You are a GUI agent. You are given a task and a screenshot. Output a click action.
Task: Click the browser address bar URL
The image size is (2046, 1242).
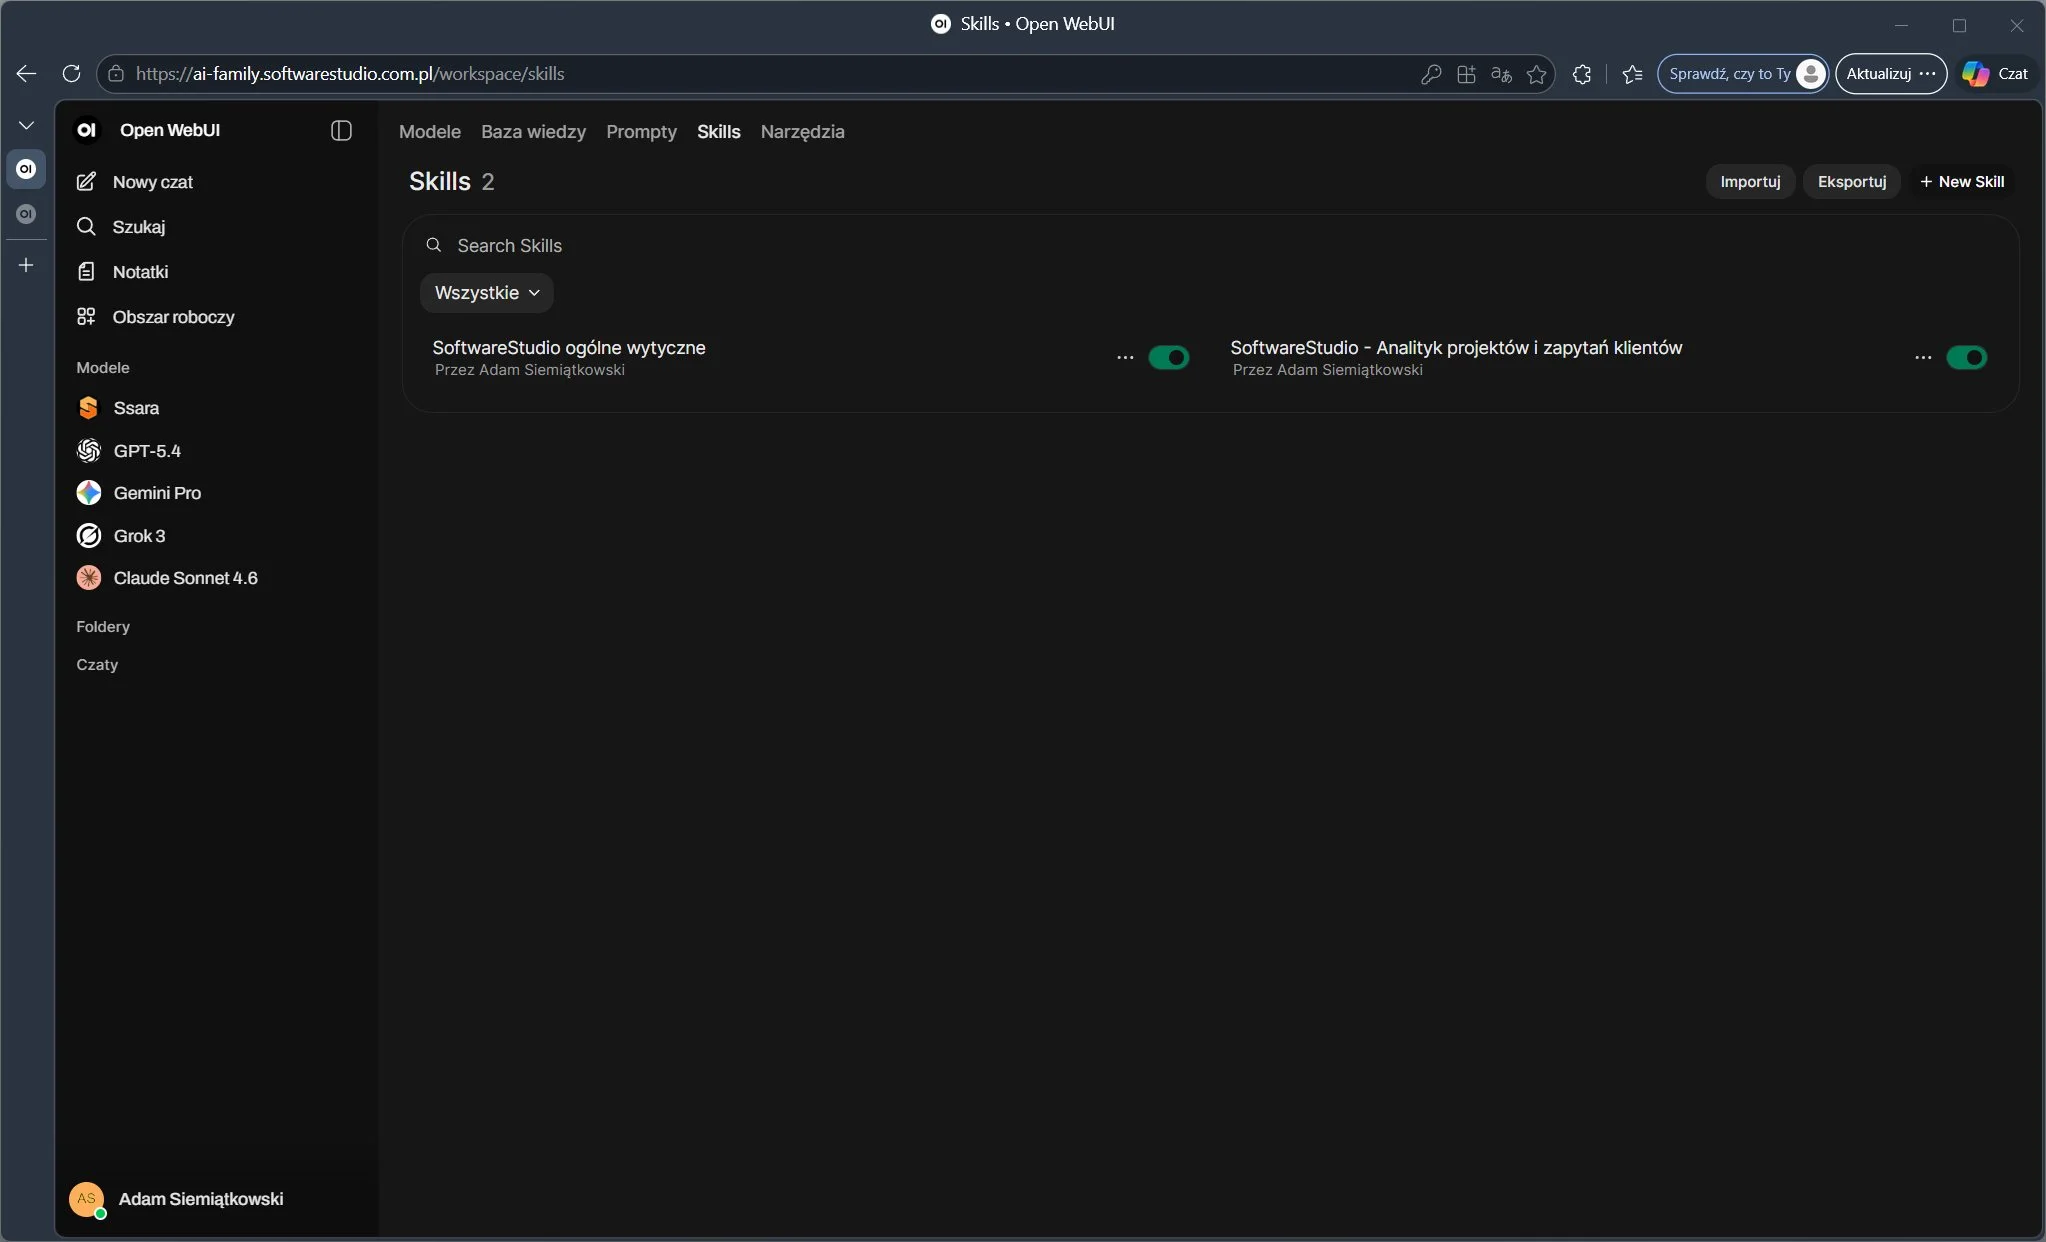point(350,74)
